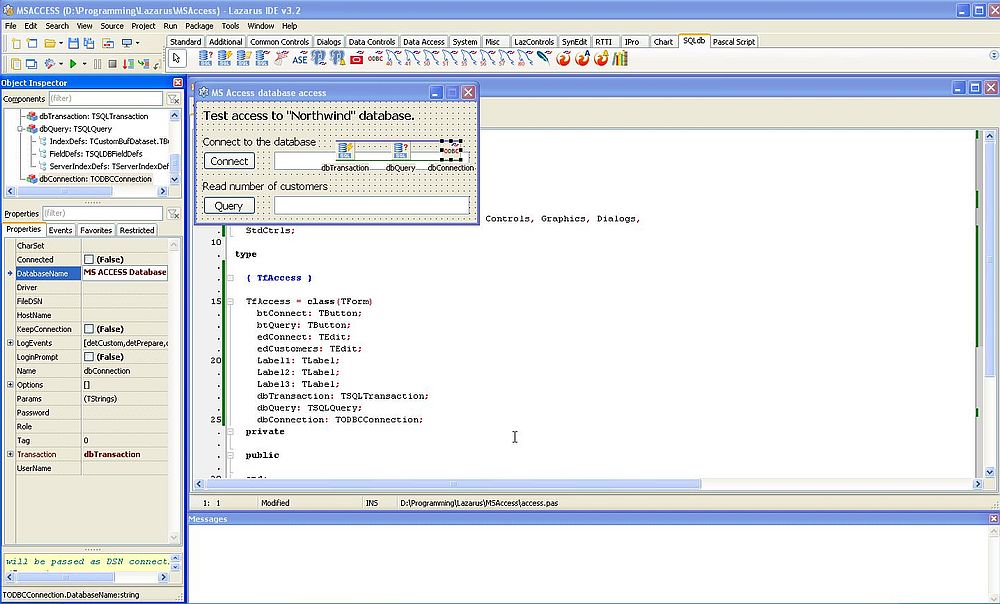Click the Properties filter input field

[x=102, y=214]
